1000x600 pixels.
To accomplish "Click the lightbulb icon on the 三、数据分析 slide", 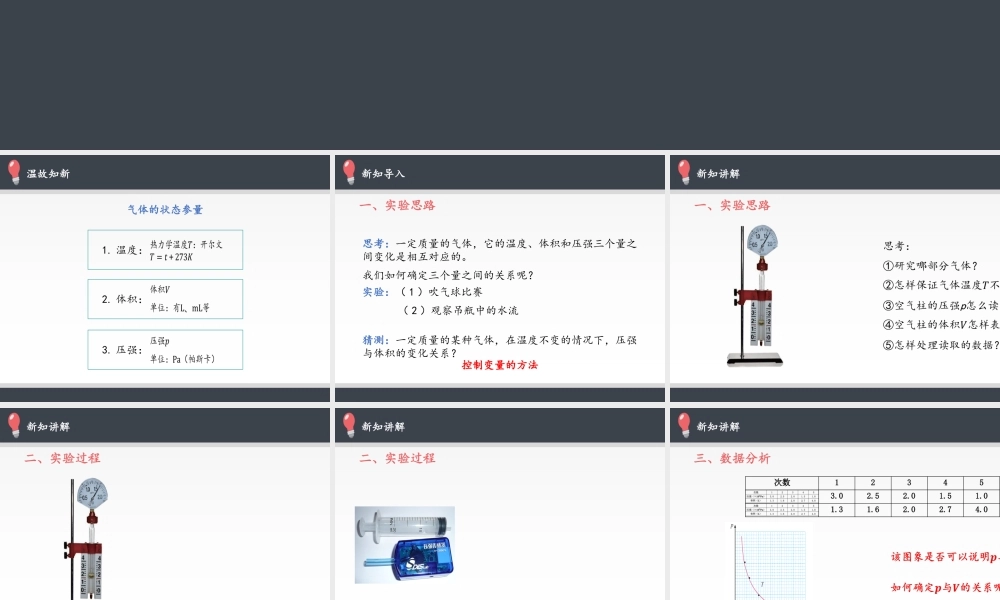I will tap(682, 424).
